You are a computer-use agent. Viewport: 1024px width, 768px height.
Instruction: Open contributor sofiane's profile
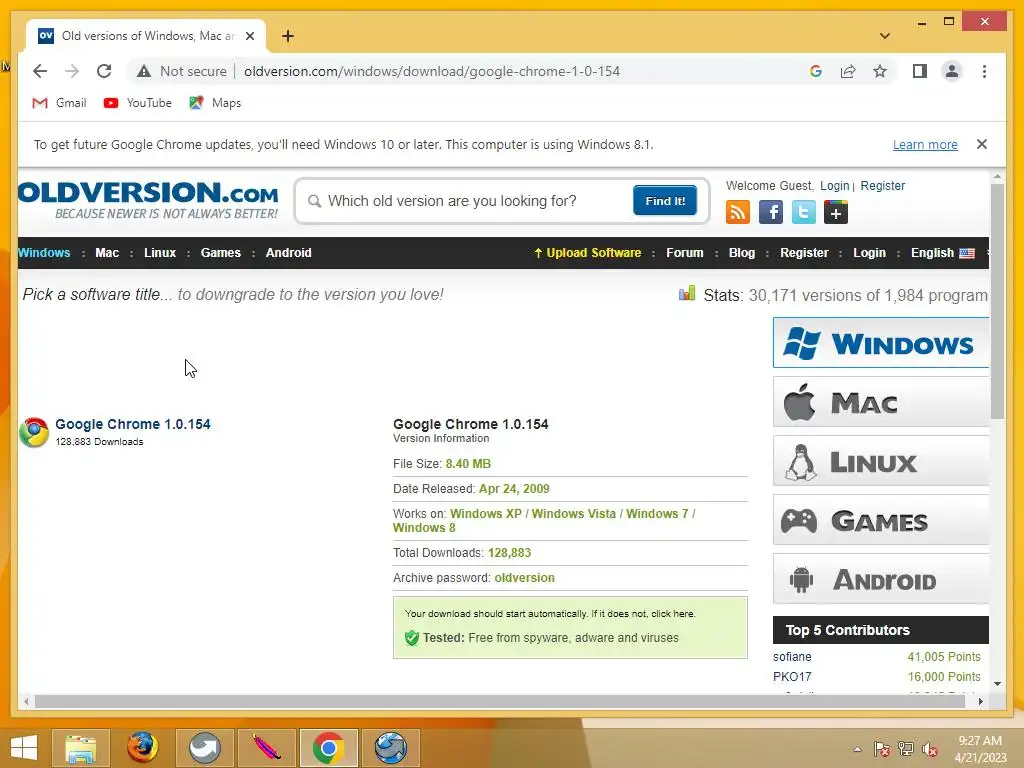(792, 656)
